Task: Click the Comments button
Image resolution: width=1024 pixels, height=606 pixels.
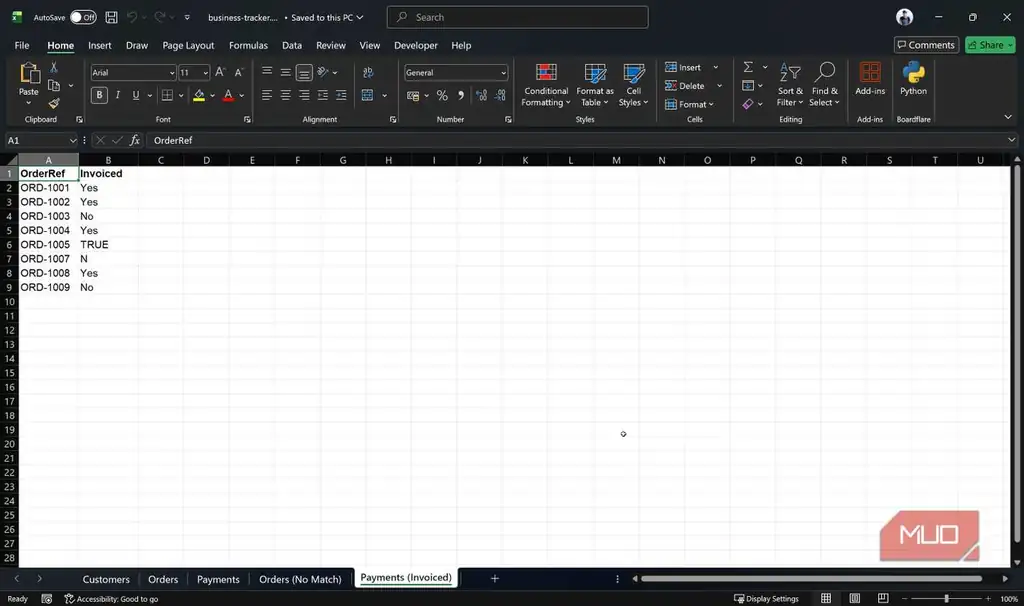Action: coord(926,45)
